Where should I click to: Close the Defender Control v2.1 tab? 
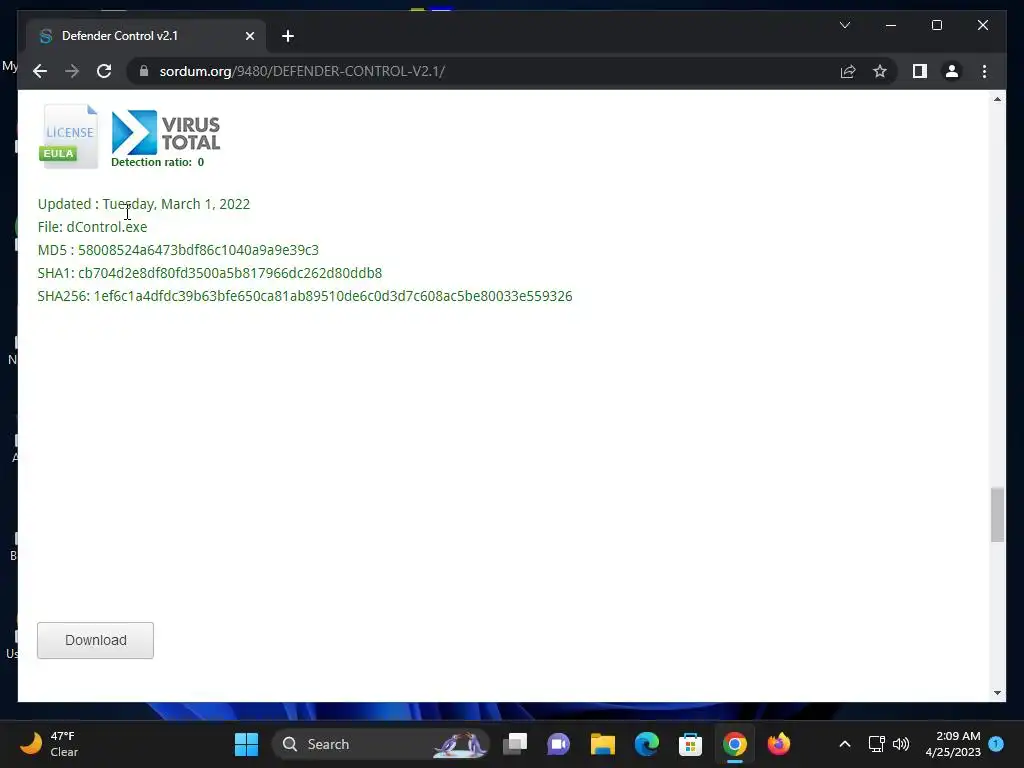[x=249, y=36]
